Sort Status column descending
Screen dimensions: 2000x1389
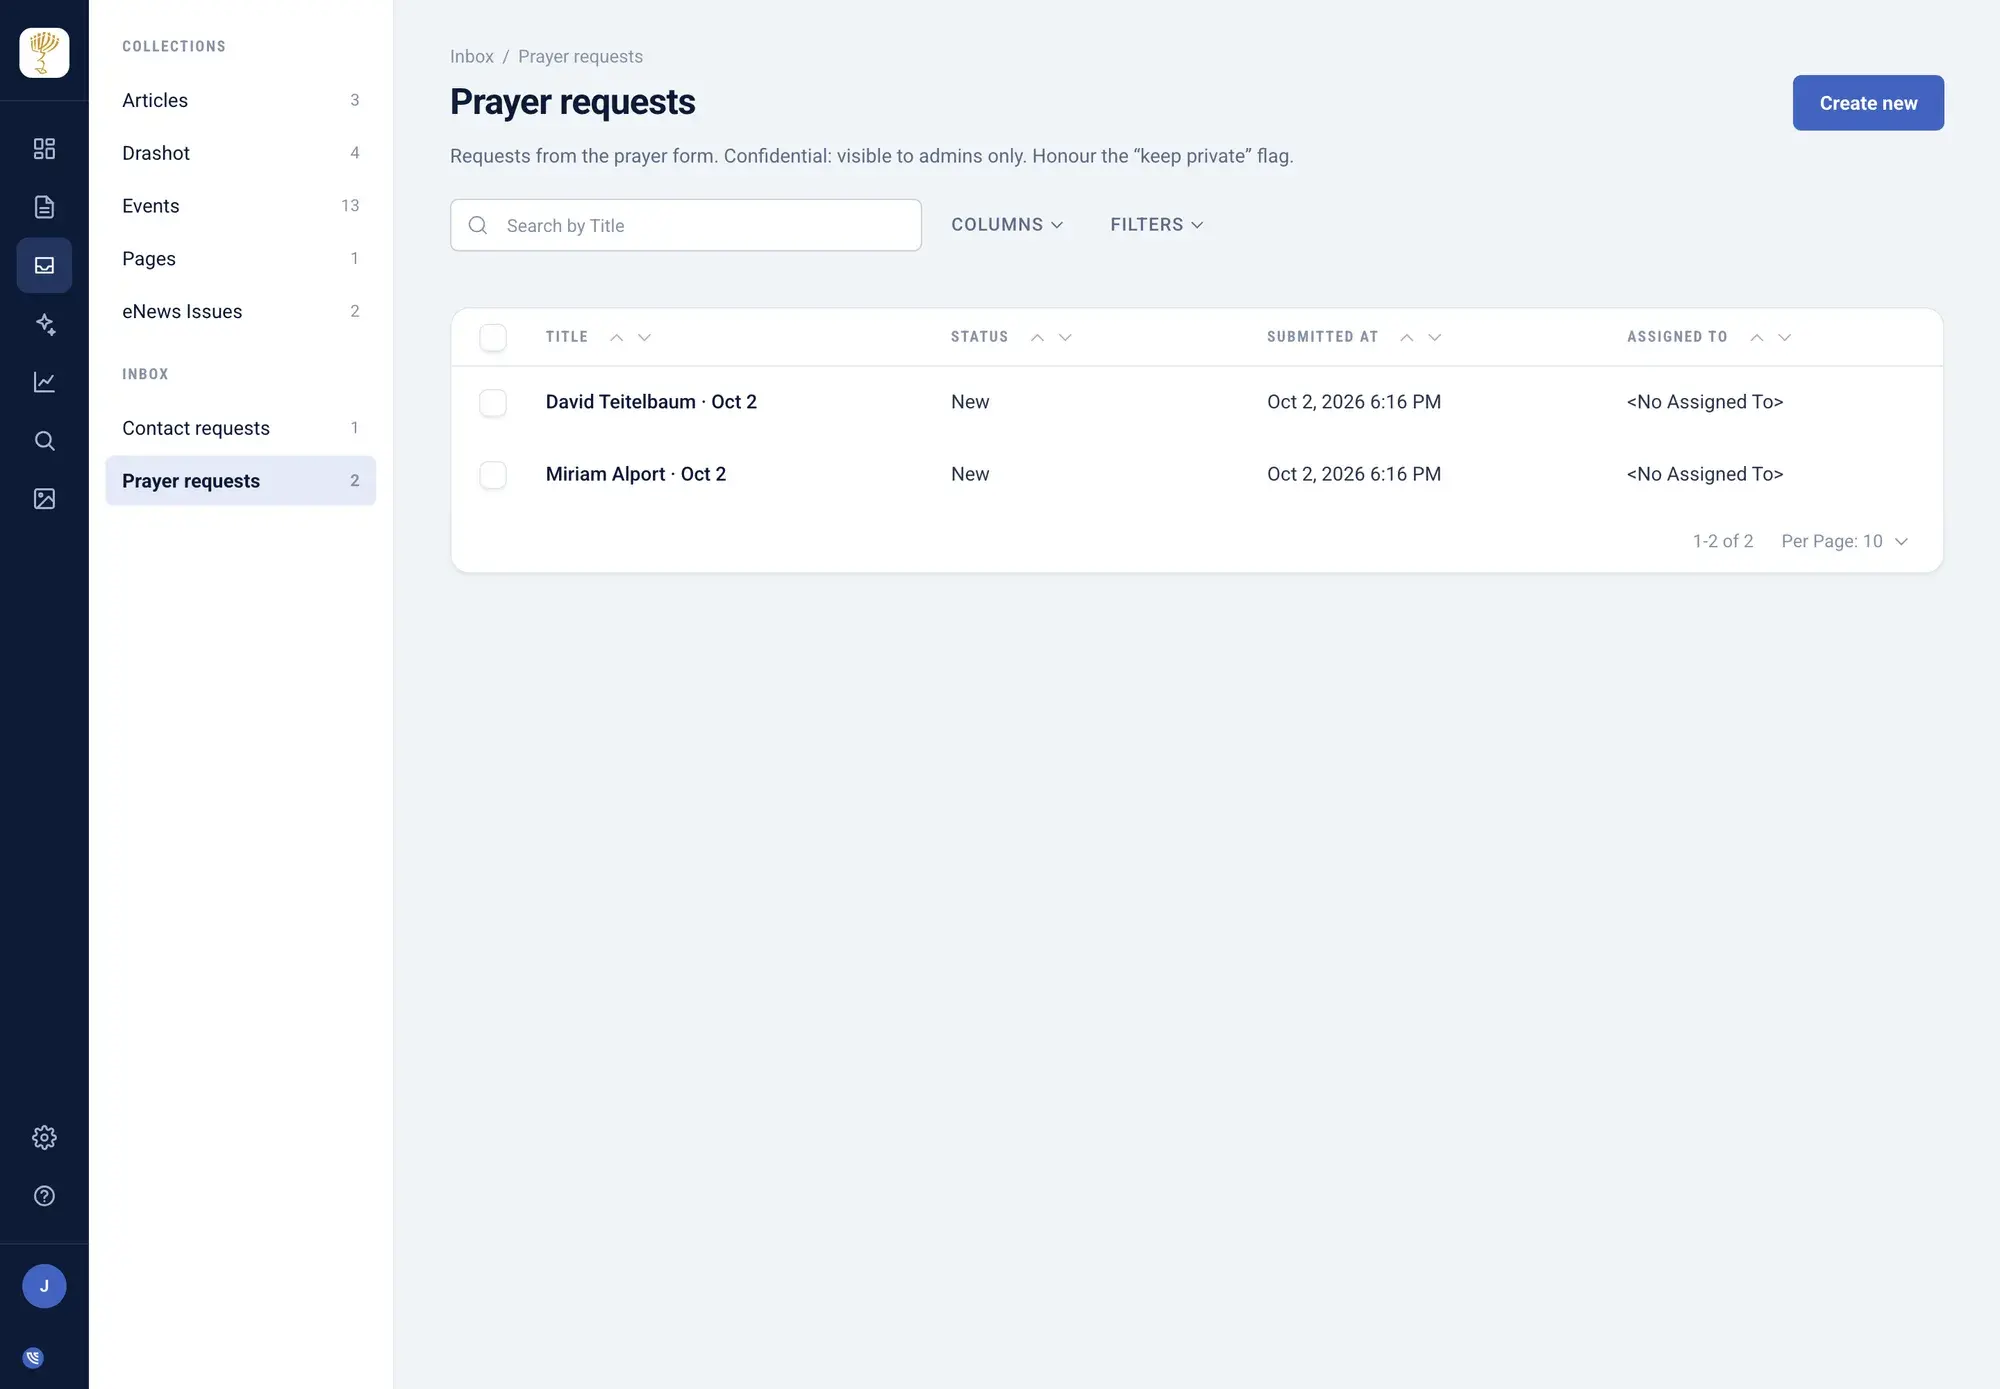1065,337
